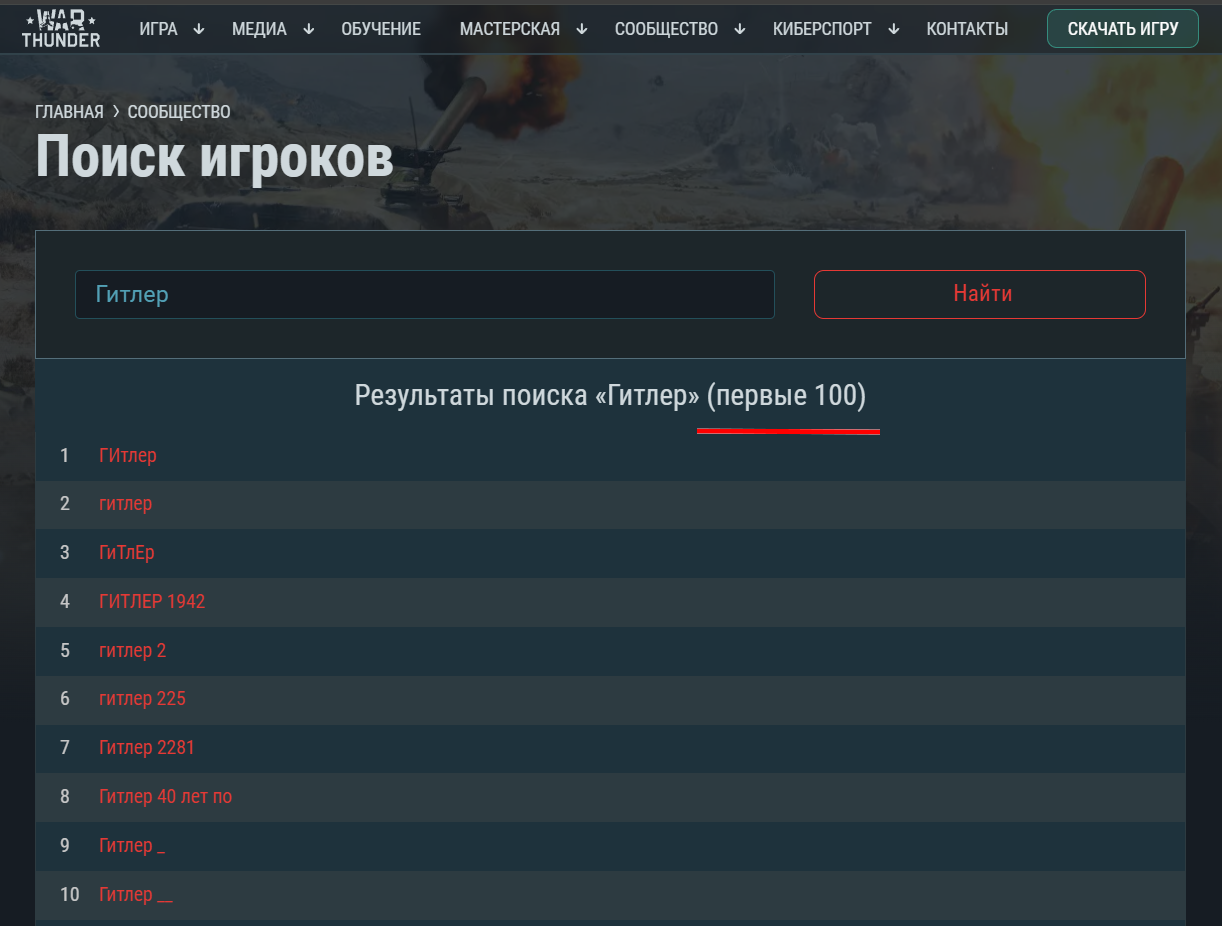Go to the ОБУЧЕНИЕ section
Screen dimensions: 1222x926
tap(381, 29)
